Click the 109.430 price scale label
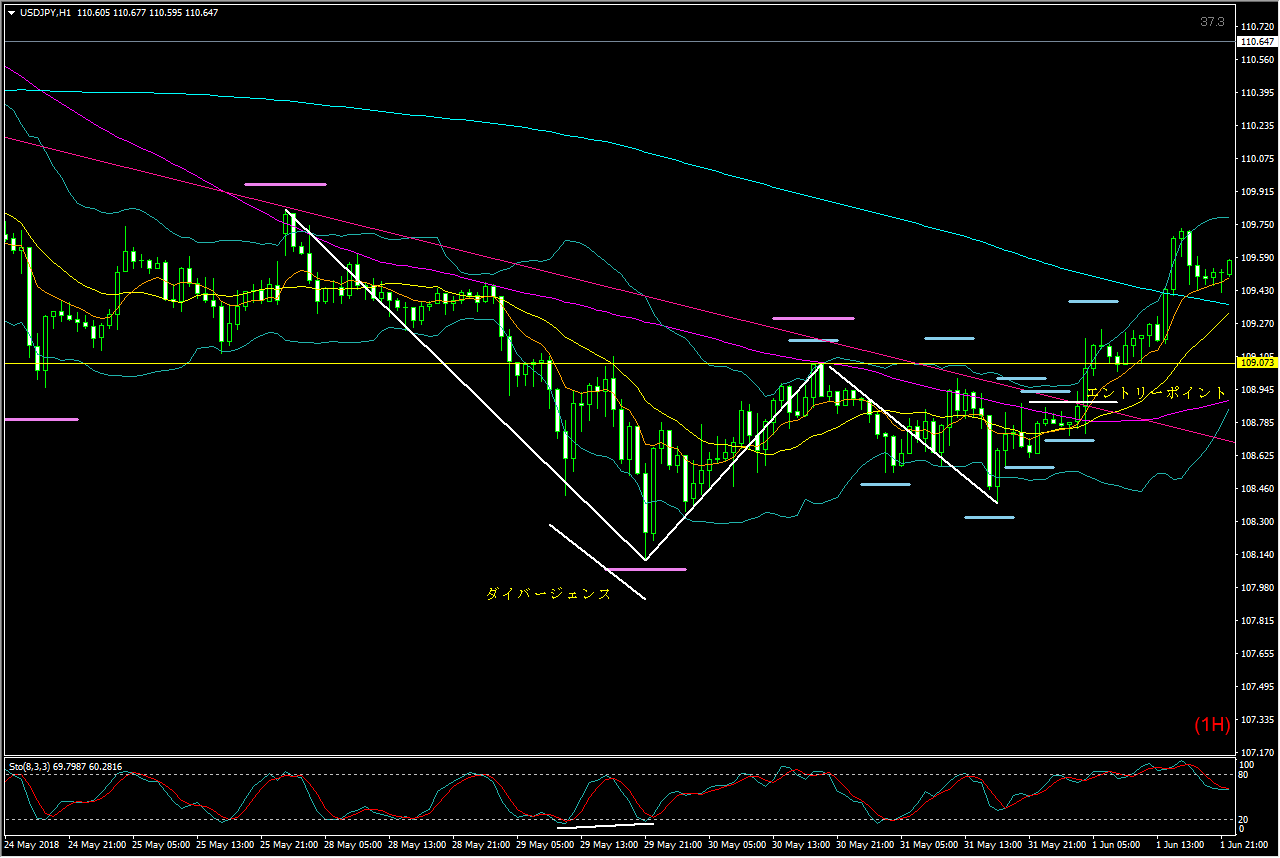Screen dimensions: 1280x858 click(x=1257, y=291)
